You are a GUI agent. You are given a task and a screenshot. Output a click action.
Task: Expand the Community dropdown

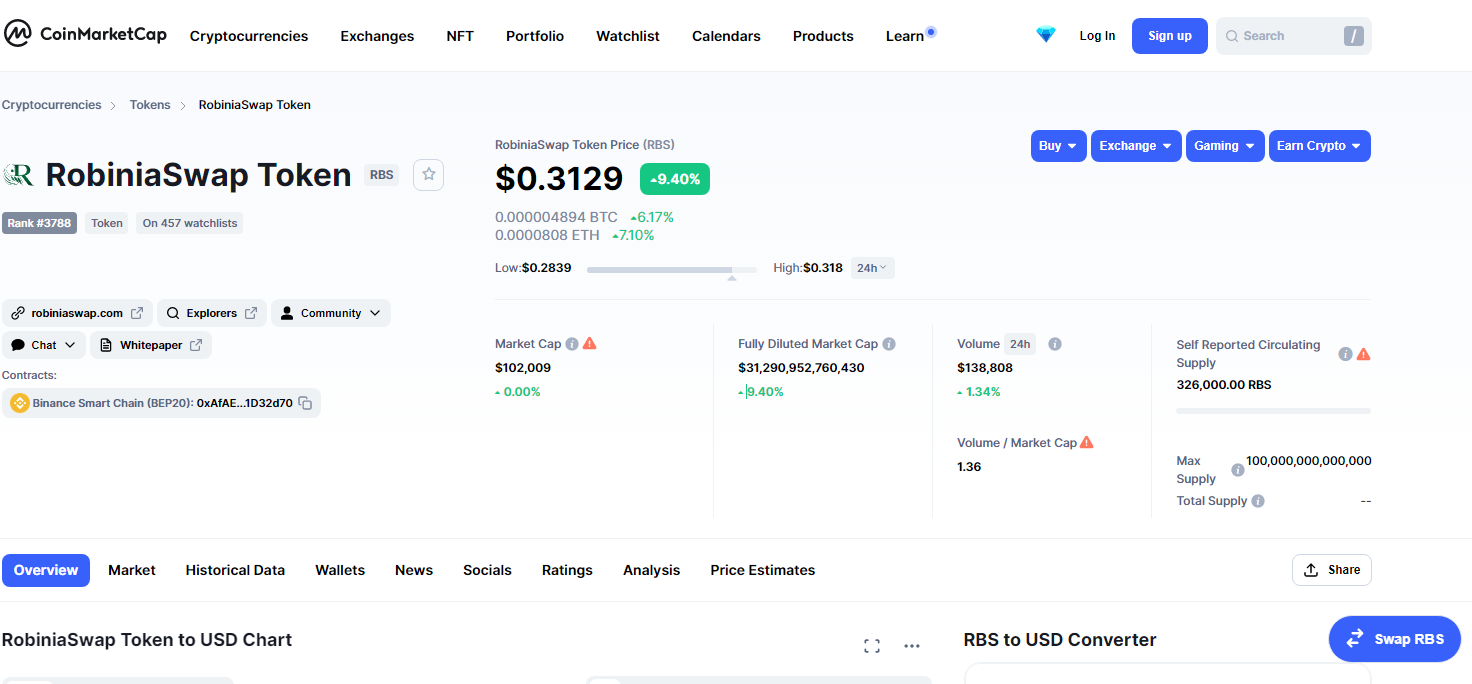331,313
